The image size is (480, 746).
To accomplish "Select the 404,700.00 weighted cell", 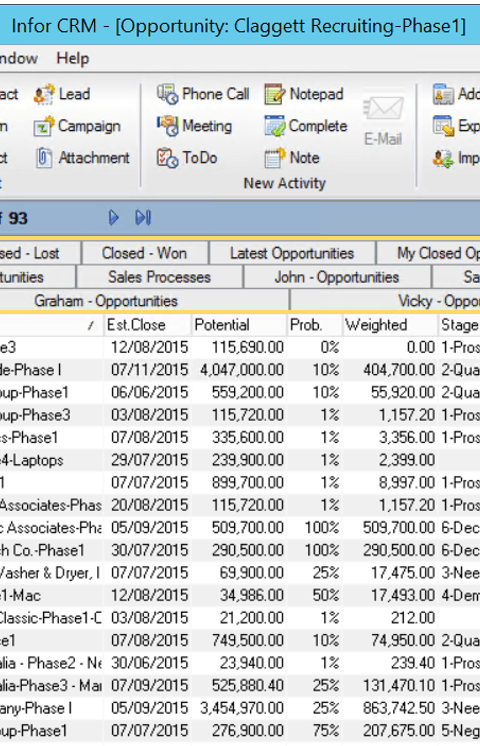I will point(390,370).
